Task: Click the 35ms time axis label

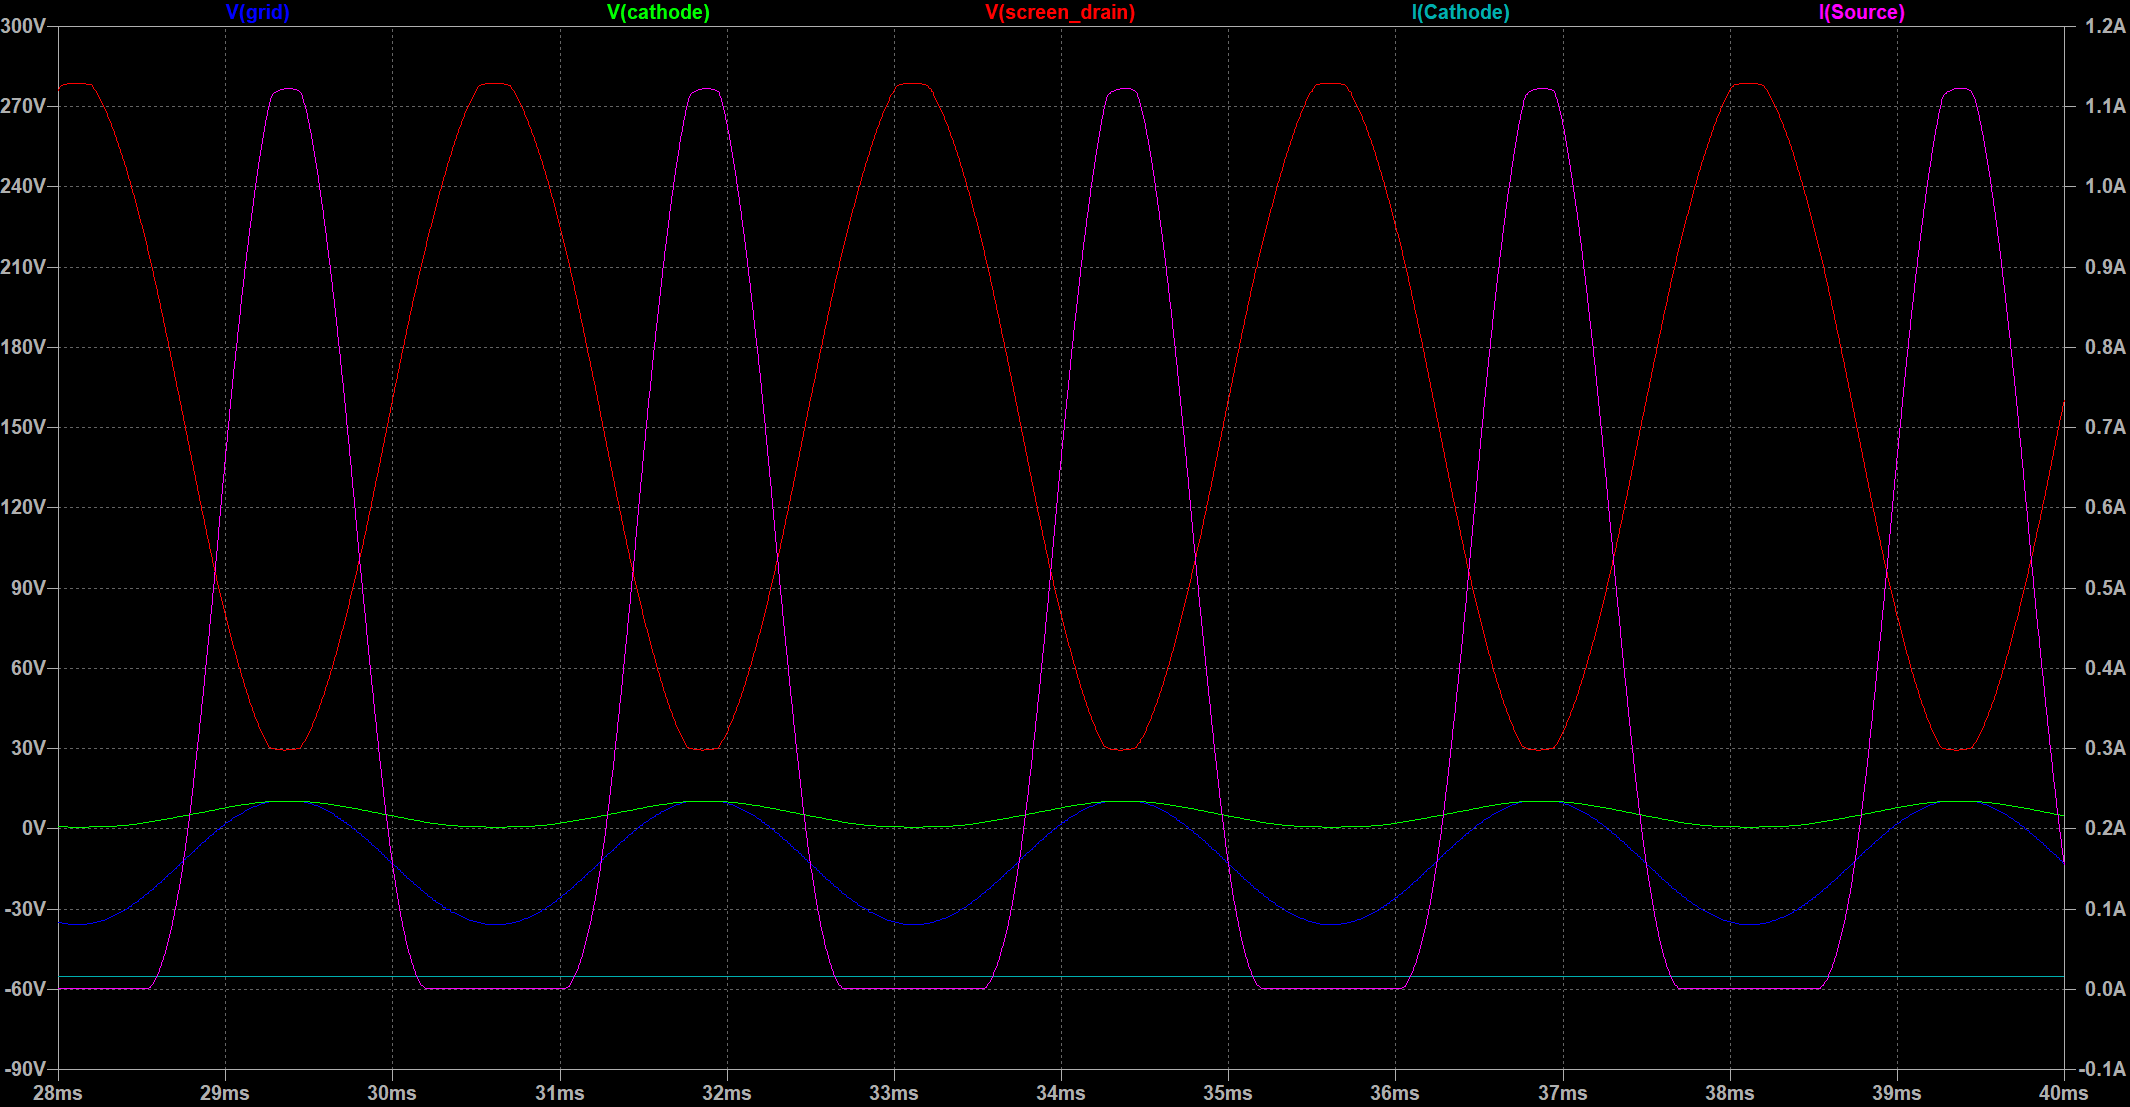Action: click(x=1228, y=1093)
